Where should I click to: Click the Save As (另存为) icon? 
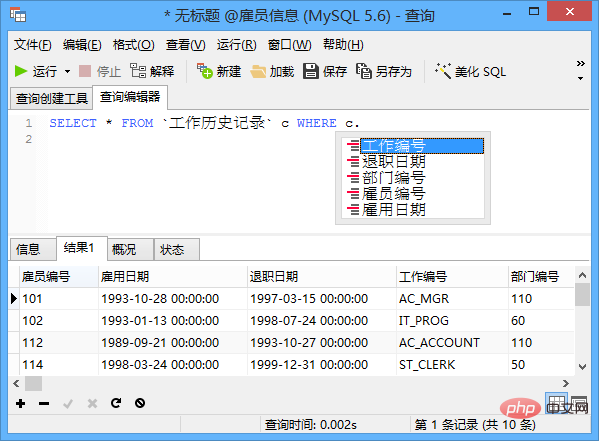coord(364,71)
